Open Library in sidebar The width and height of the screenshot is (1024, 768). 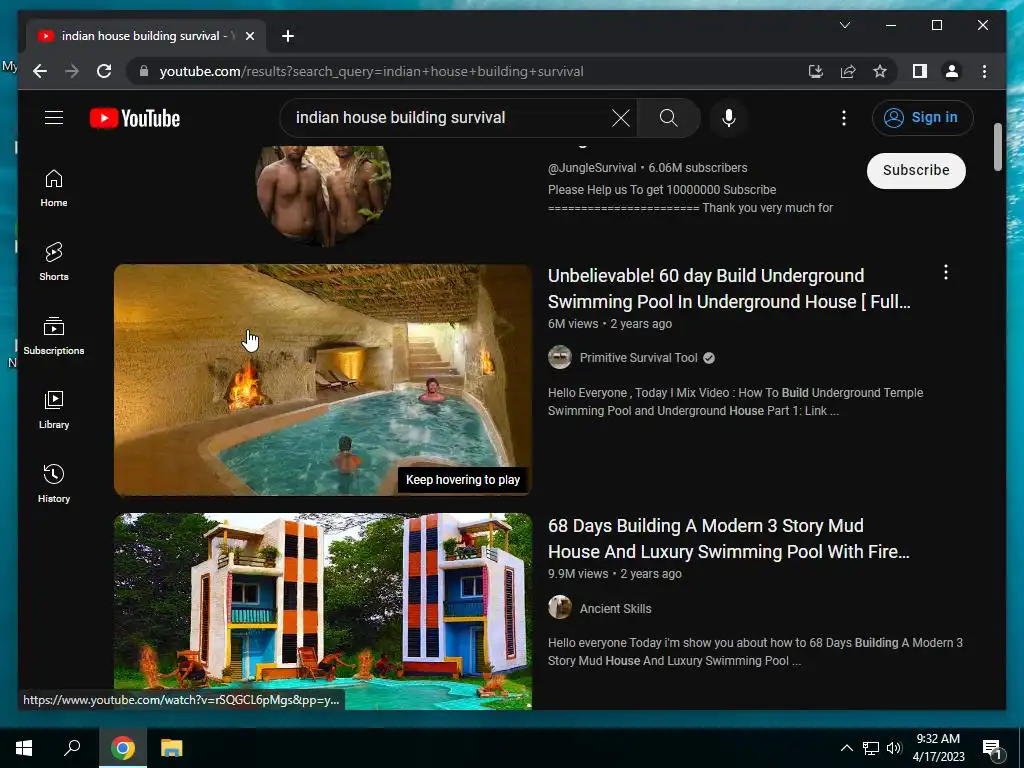[54, 410]
